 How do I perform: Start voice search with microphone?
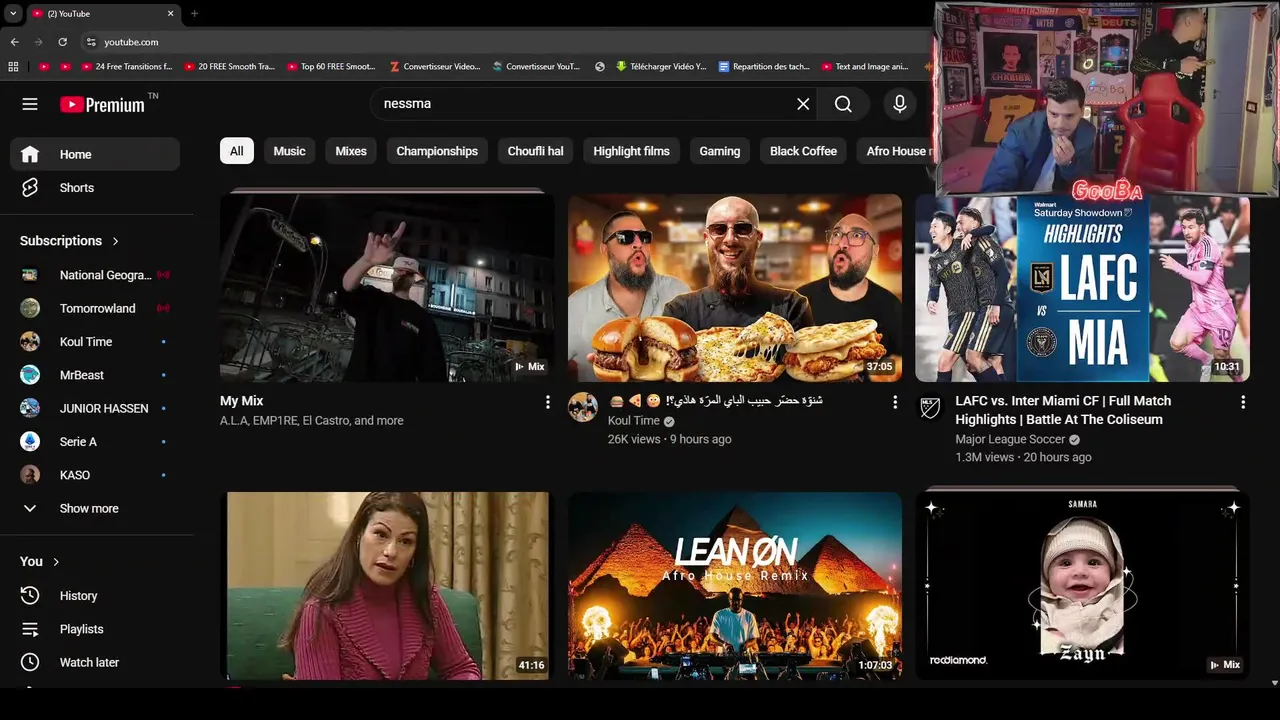pyautogui.click(x=900, y=104)
